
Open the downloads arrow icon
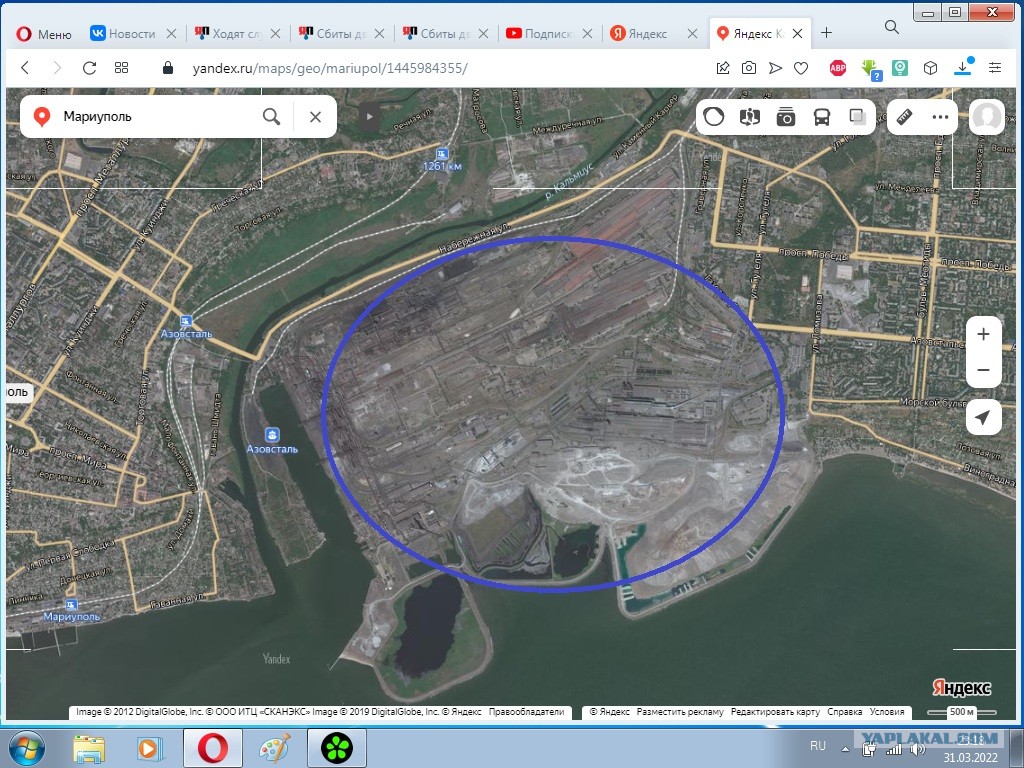[963, 67]
